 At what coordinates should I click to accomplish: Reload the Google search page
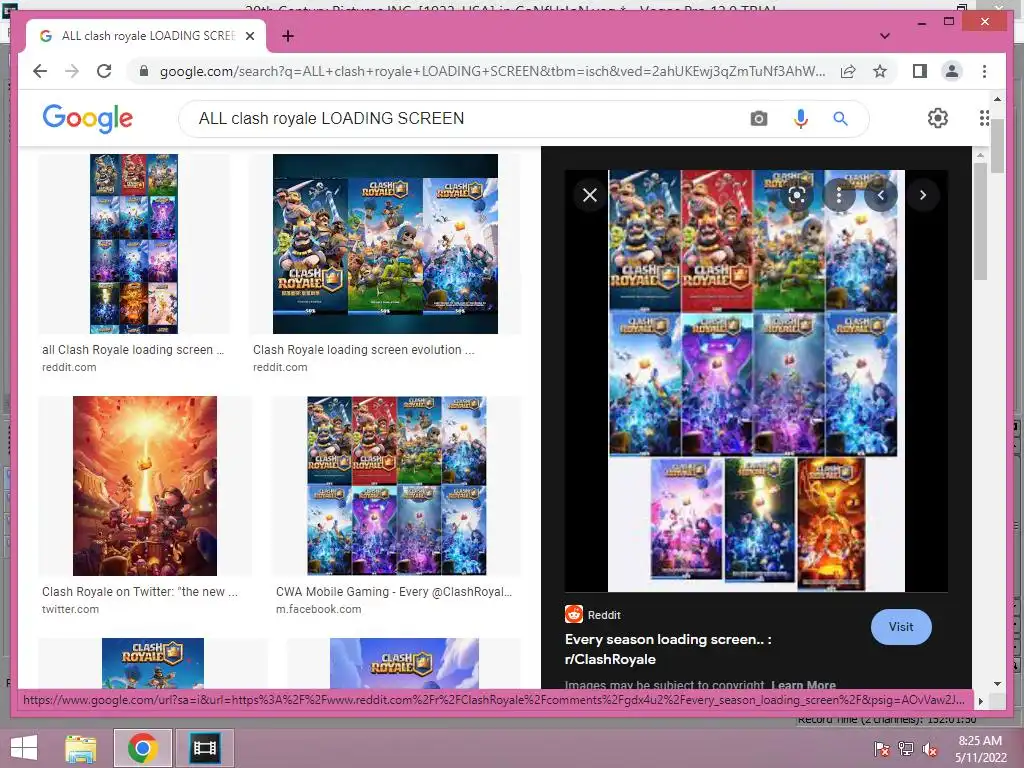tap(104, 71)
